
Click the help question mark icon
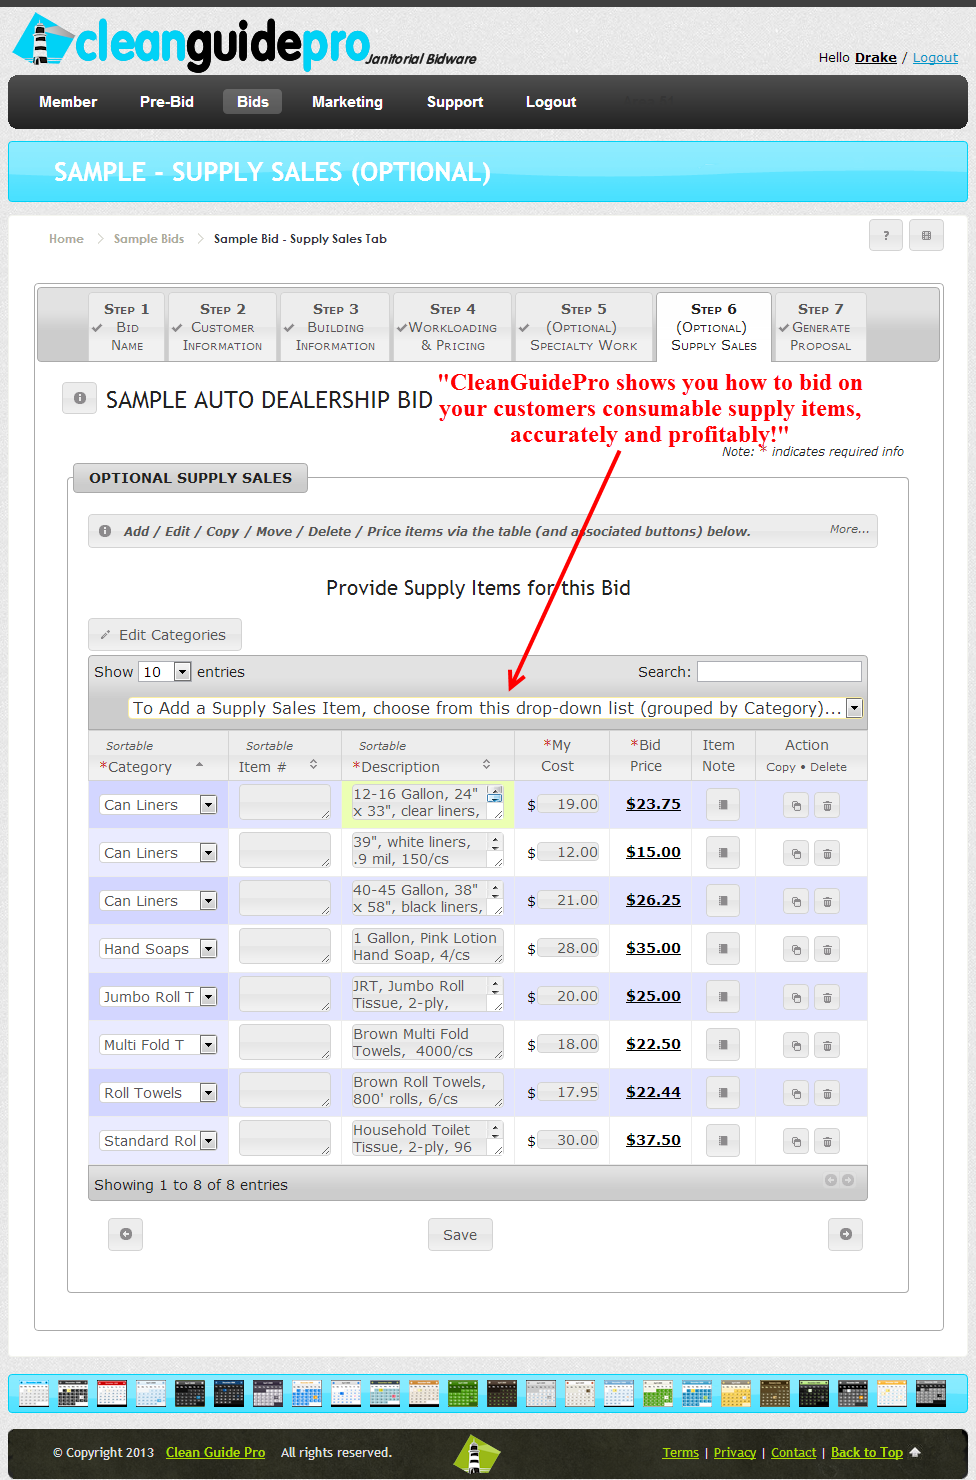885,236
